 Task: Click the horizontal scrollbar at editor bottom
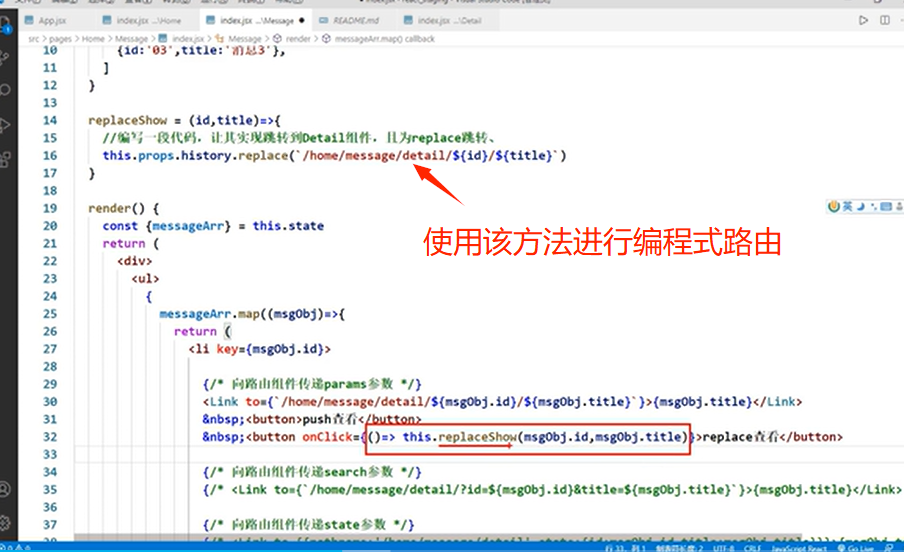(x=438, y=538)
